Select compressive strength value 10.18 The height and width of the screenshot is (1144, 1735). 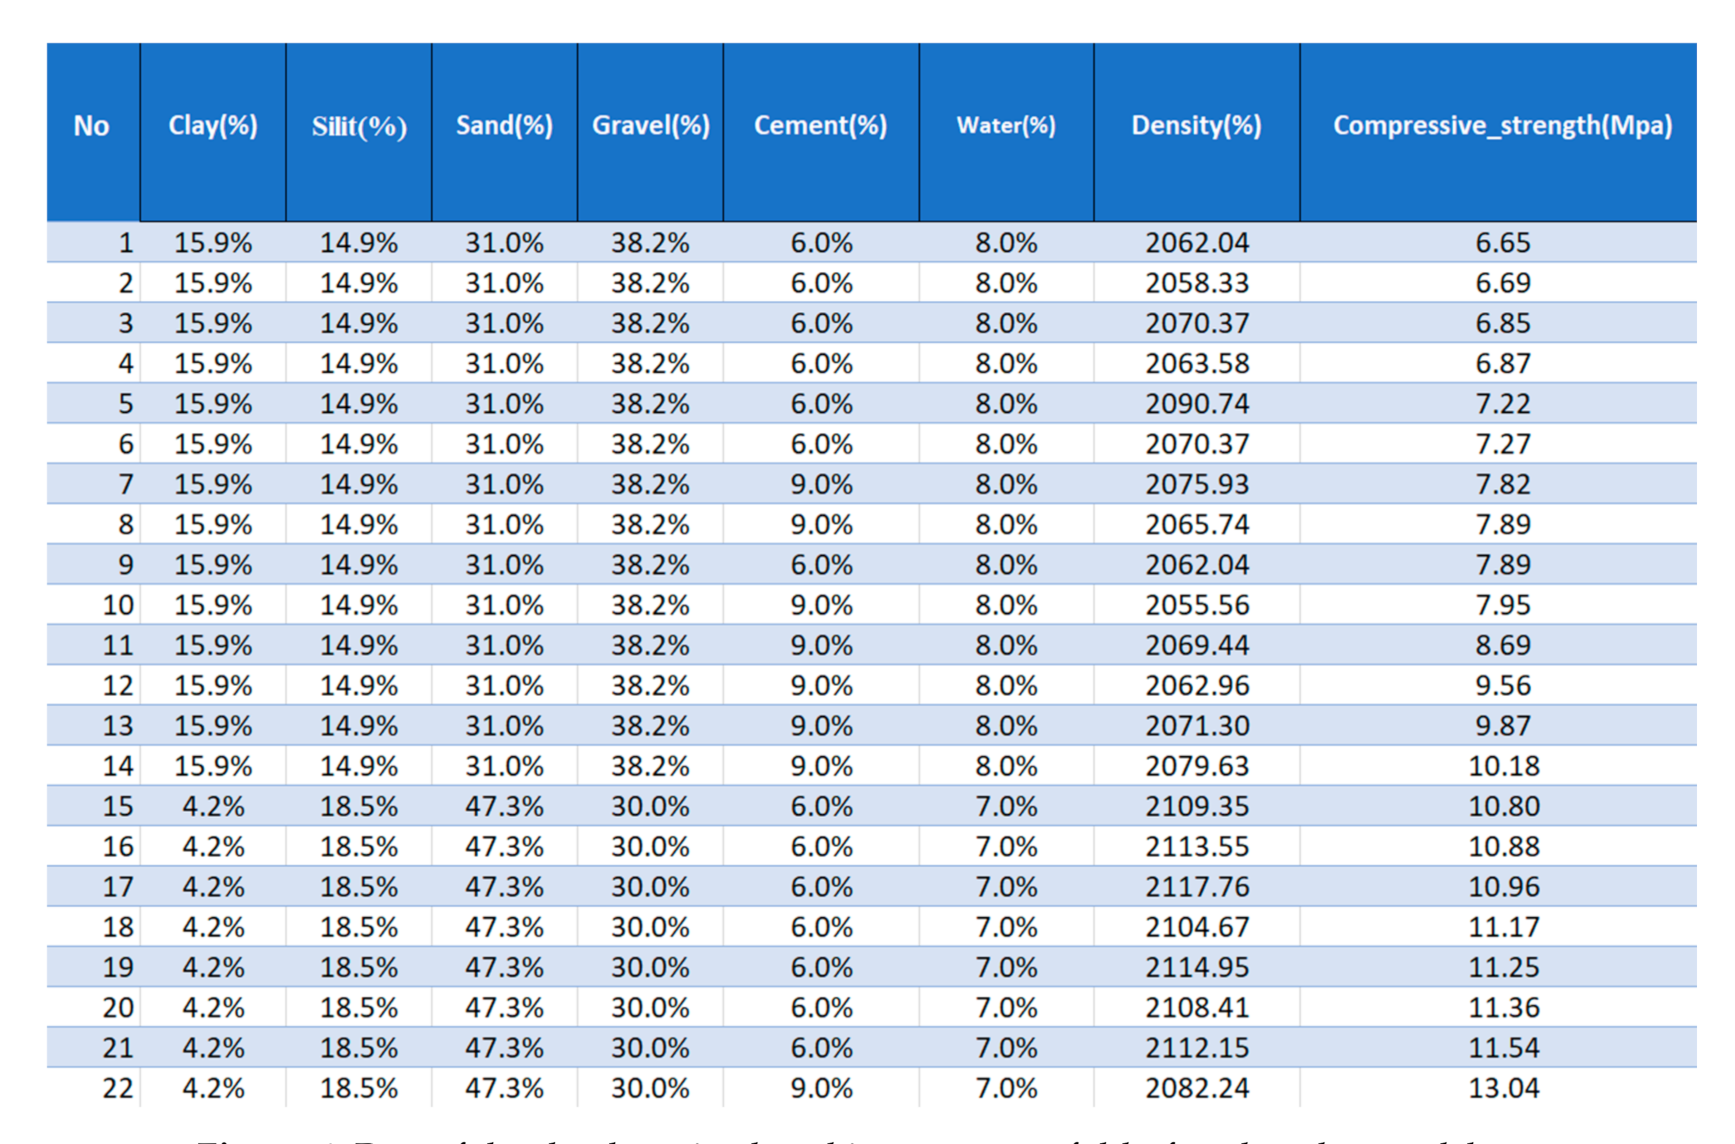coord(1503,766)
